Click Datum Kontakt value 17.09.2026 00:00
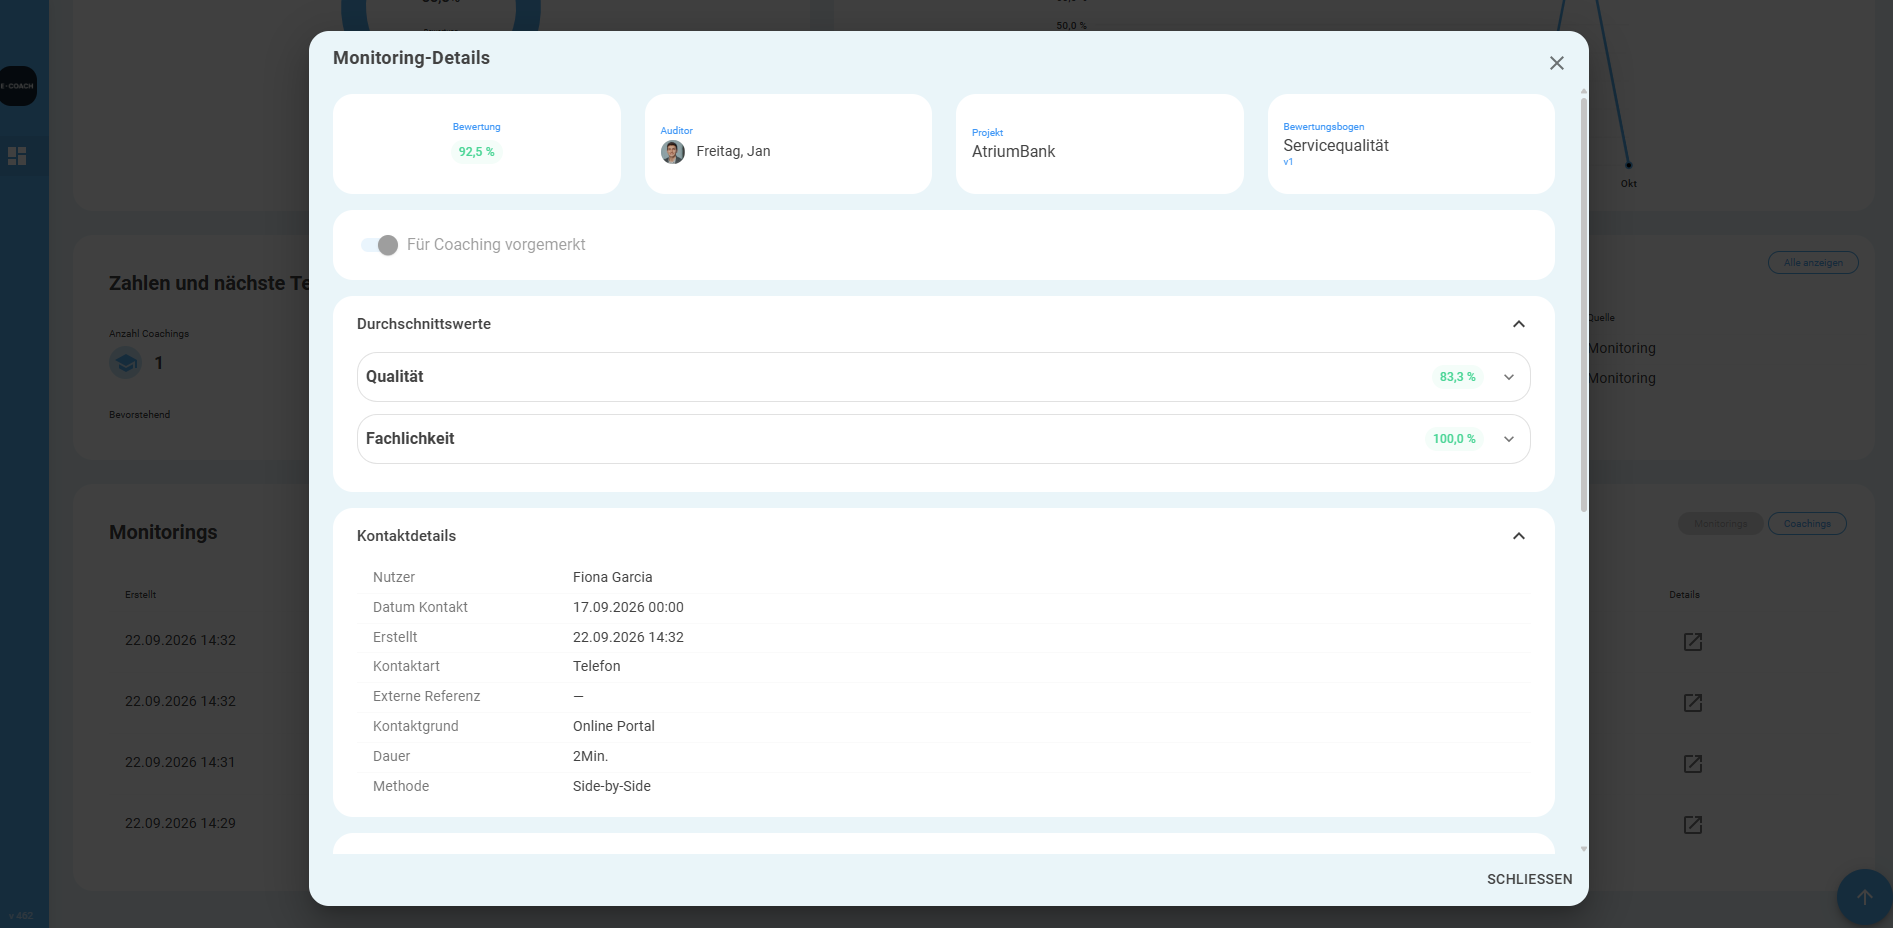 click(628, 607)
